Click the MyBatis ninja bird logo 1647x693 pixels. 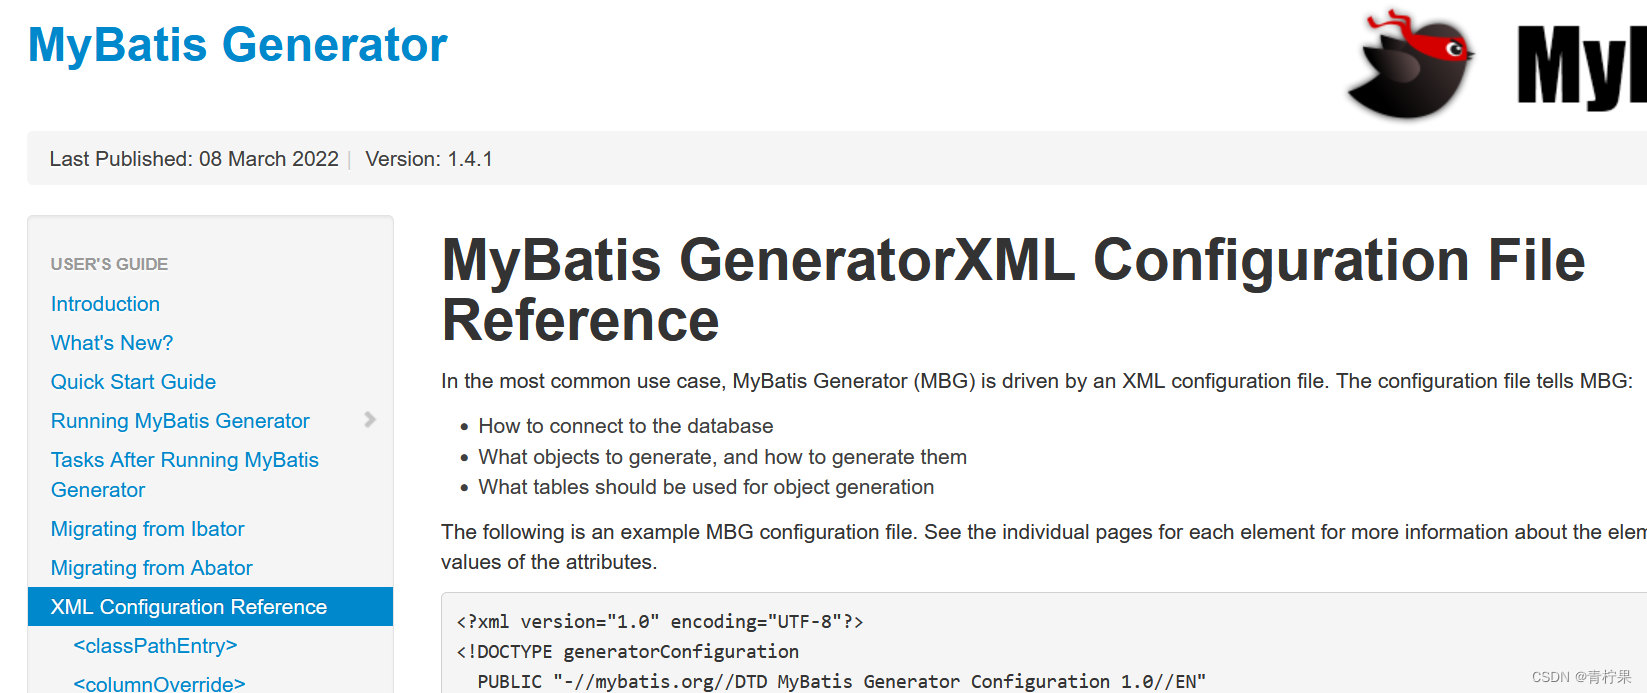(1411, 62)
